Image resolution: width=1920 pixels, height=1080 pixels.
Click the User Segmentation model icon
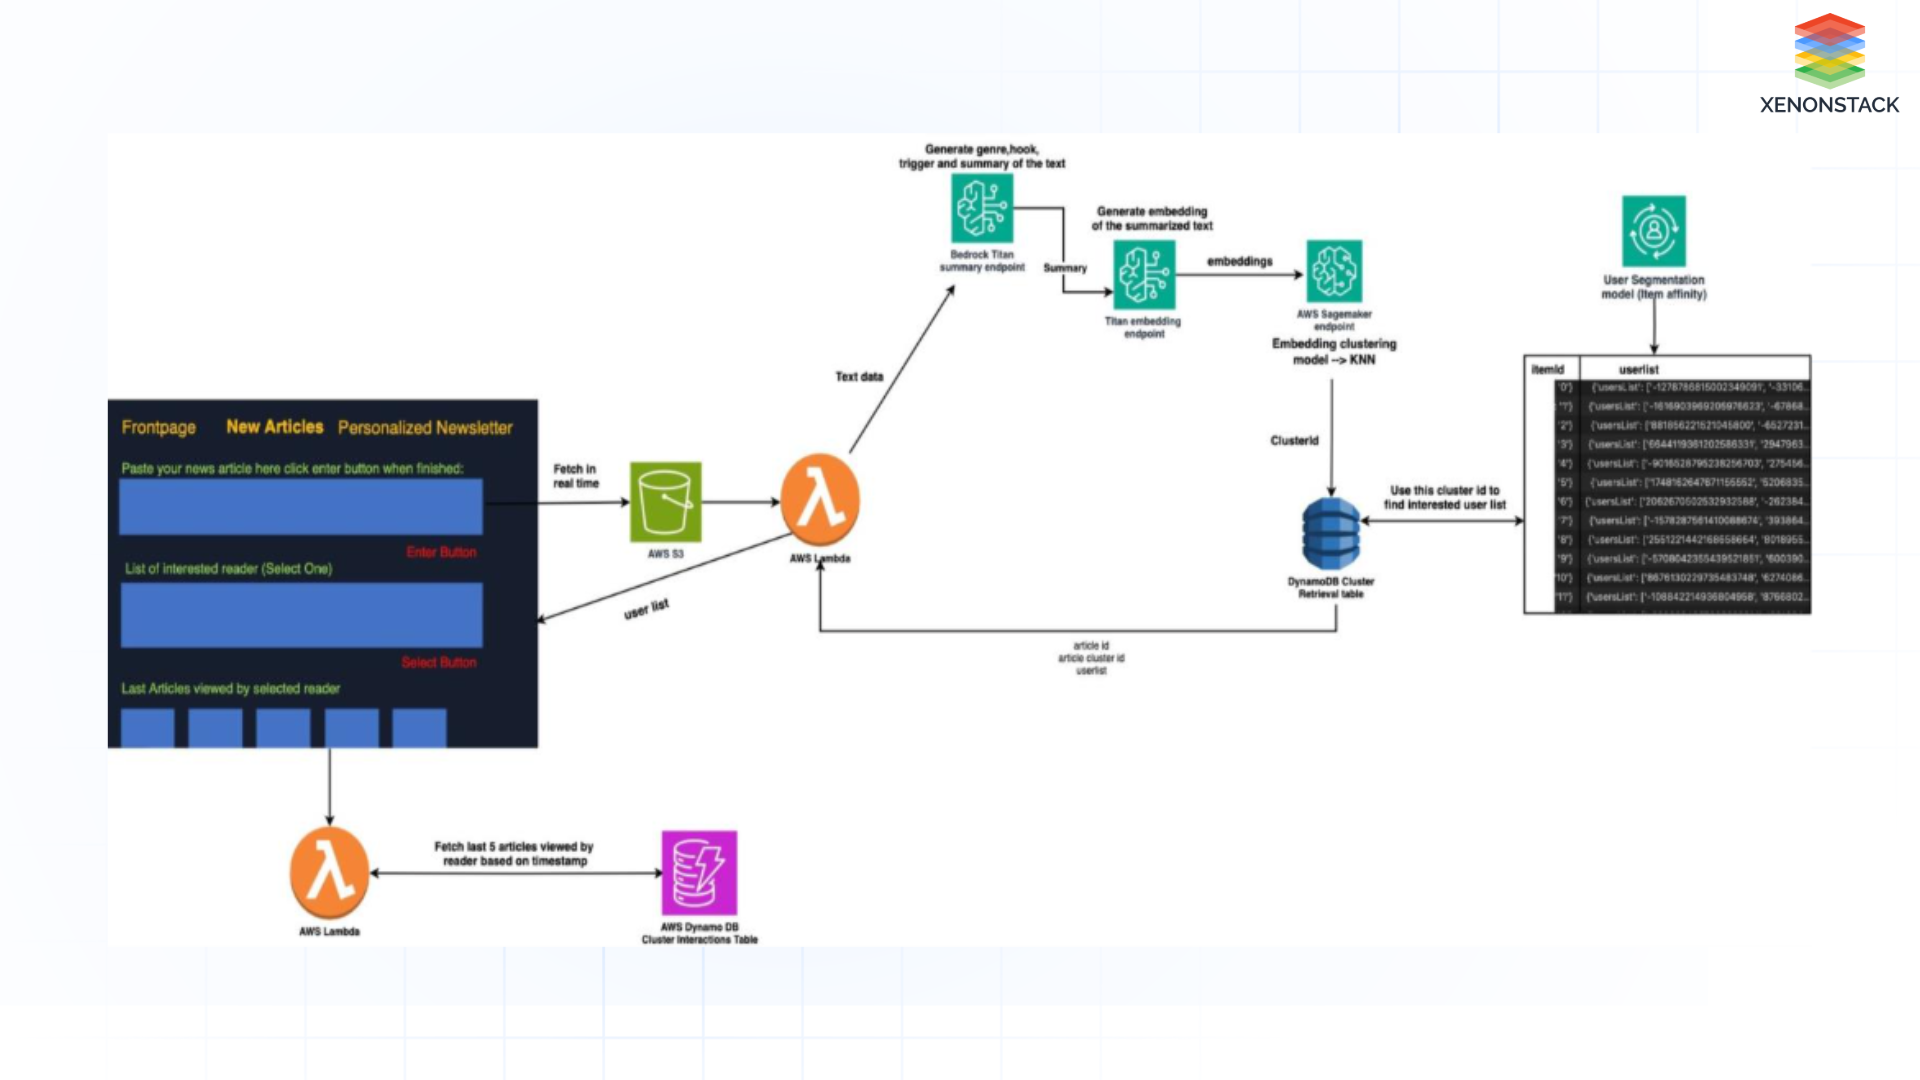coord(1653,231)
